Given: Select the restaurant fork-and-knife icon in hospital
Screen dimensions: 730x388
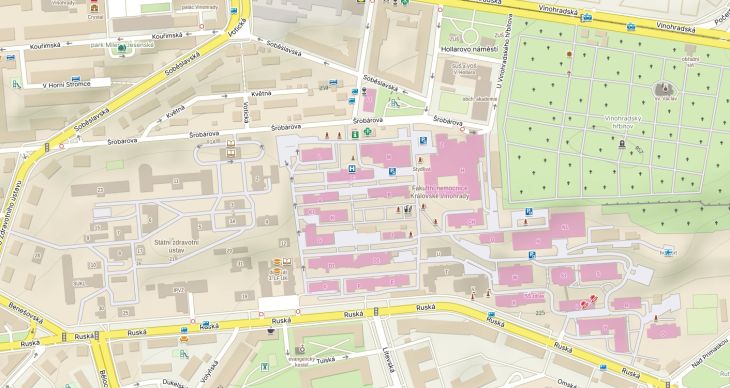Looking at the screenshot, I should tap(408, 210).
